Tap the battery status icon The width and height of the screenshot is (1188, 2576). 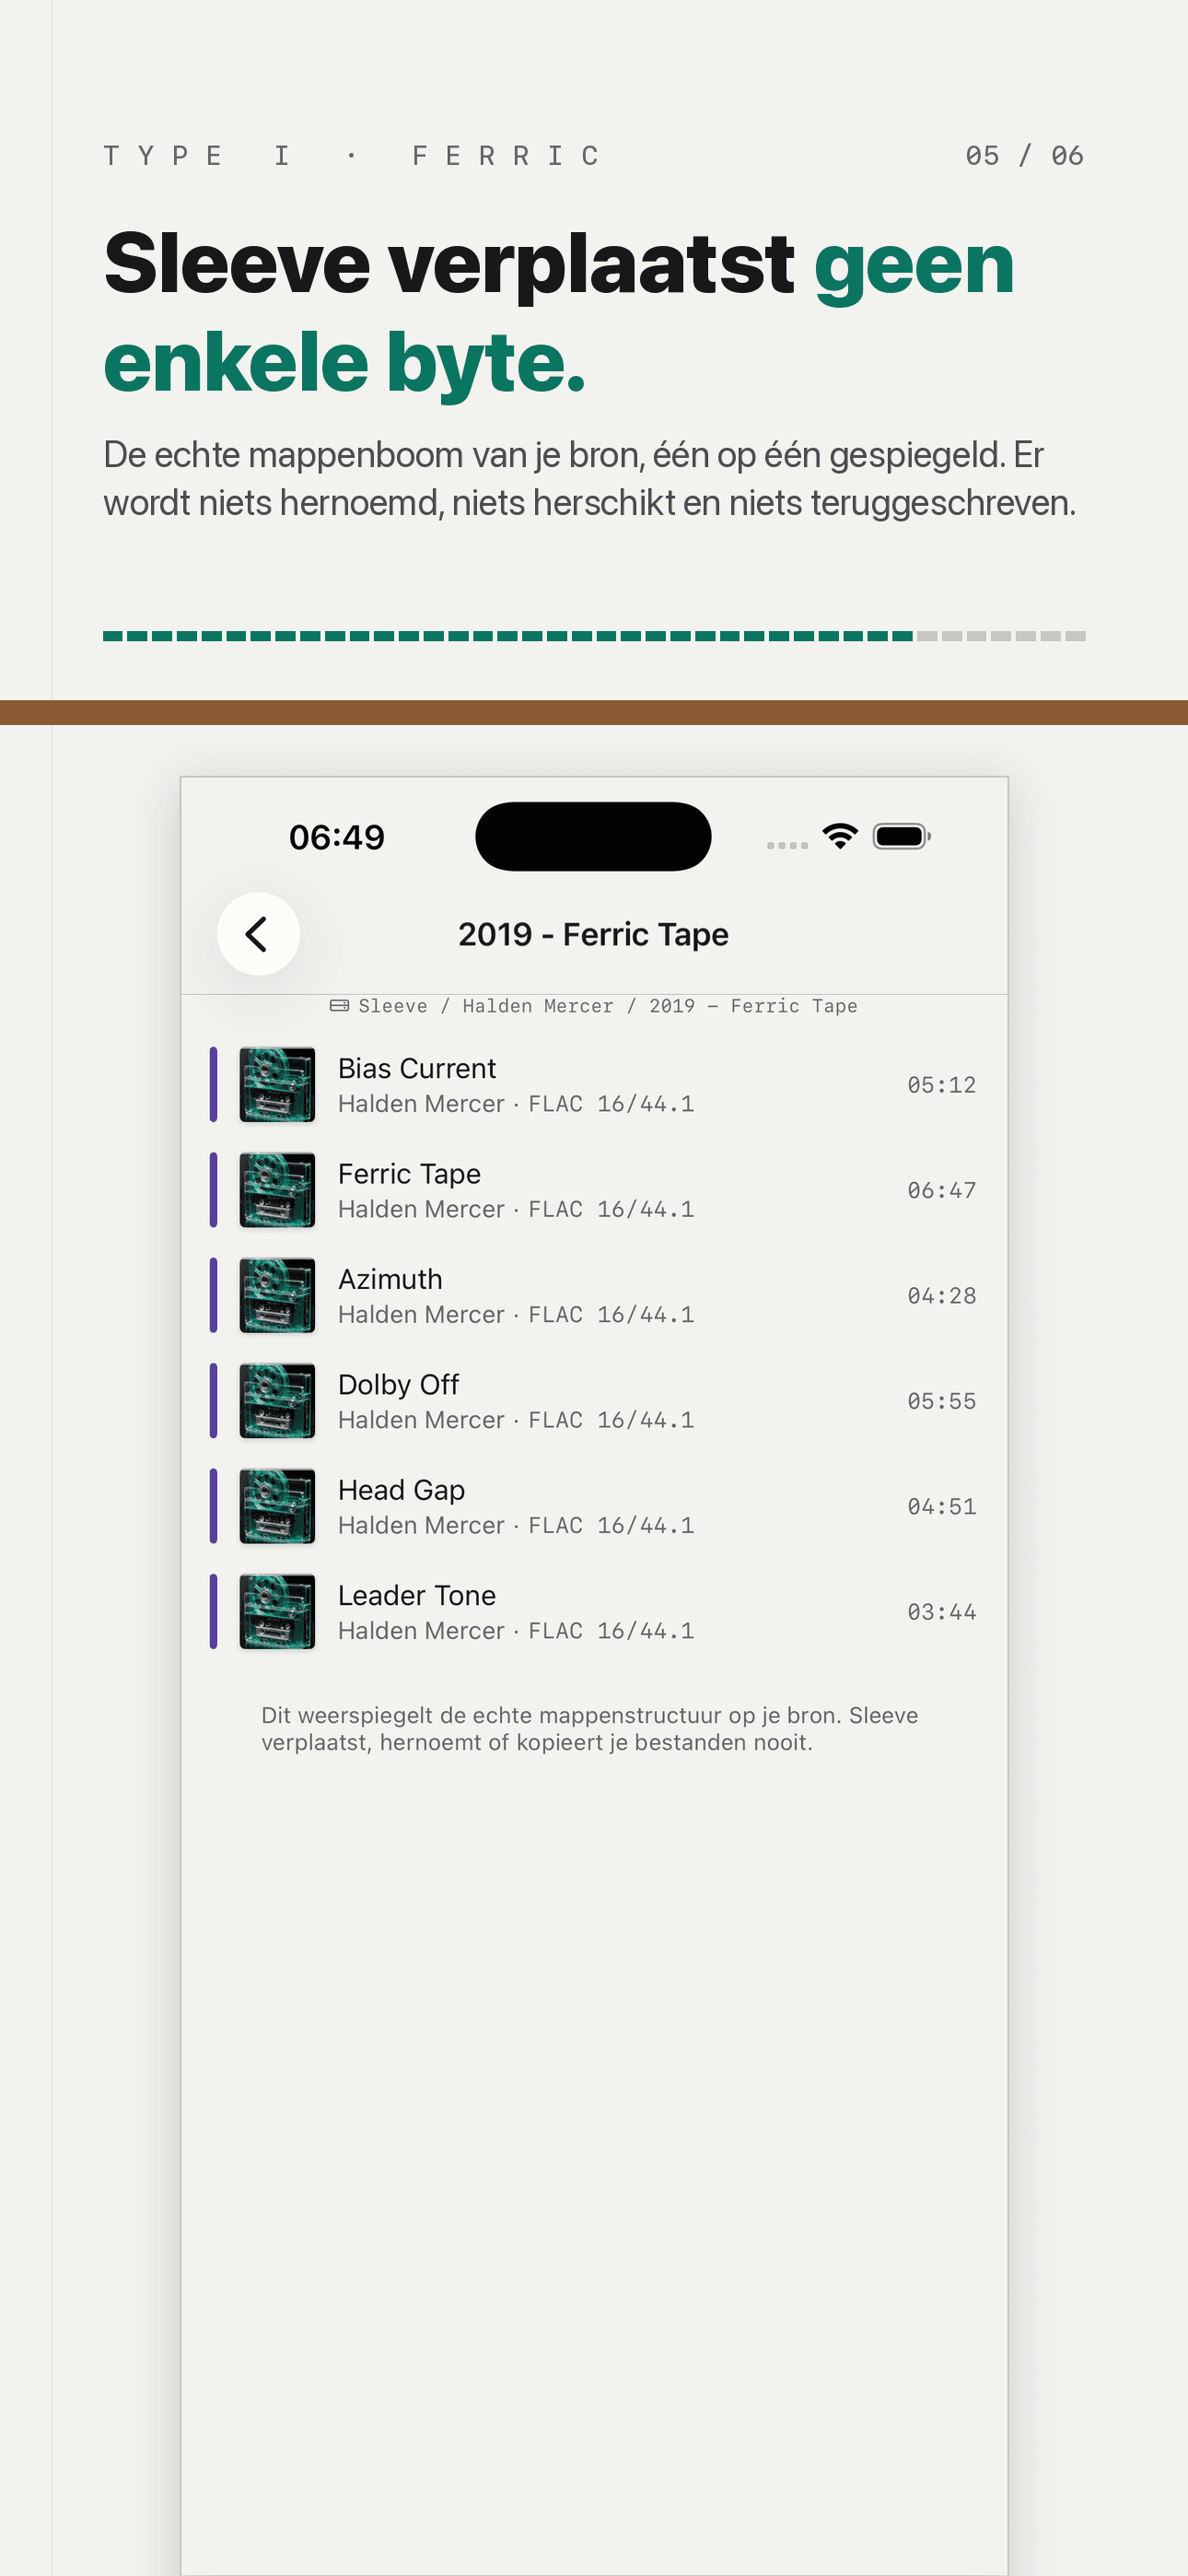pos(901,836)
